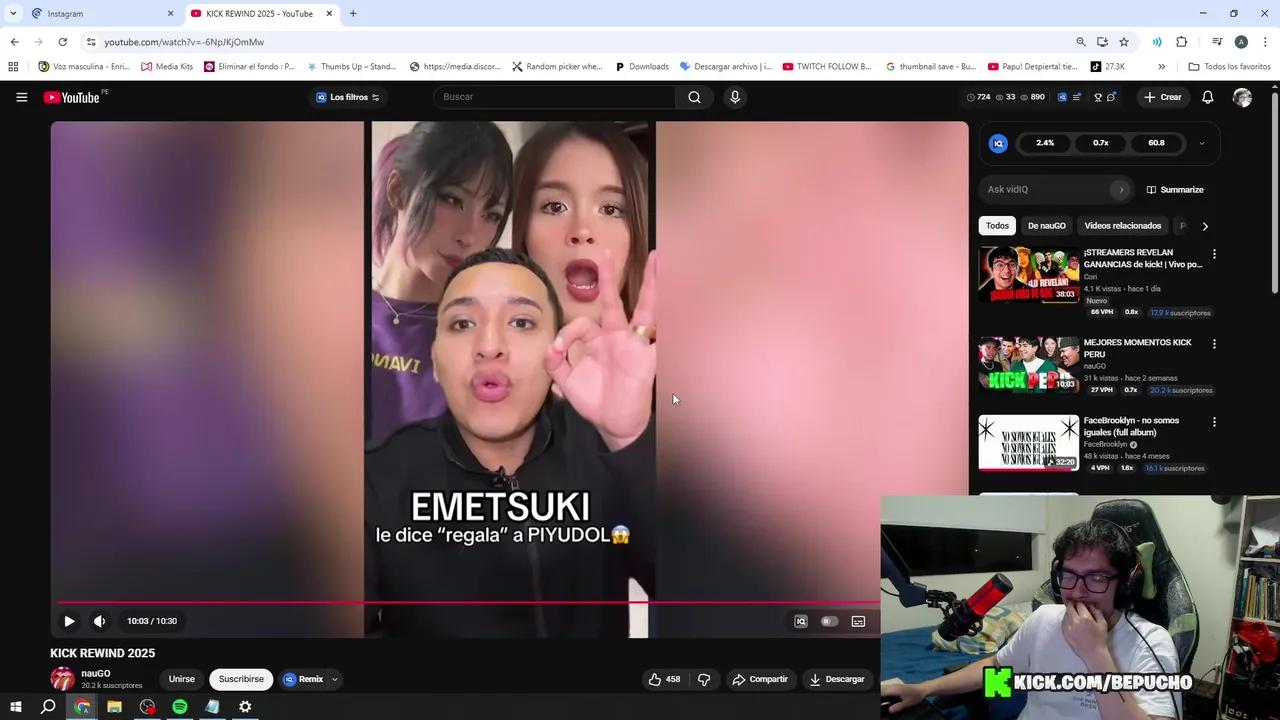This screenshot has width=1280, height=720.
Task: Go to the YouTube home logo
Action: pyautogui.click(x=71, y=97)
